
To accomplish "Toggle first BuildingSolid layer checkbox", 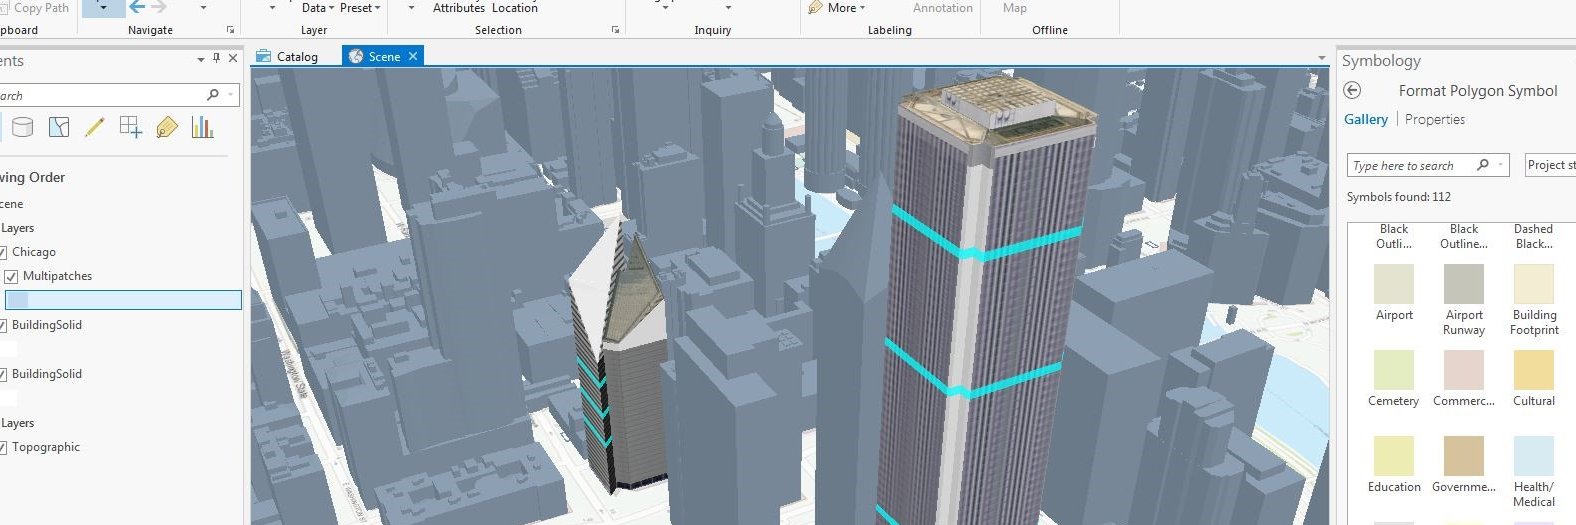I will pos(3,325).
